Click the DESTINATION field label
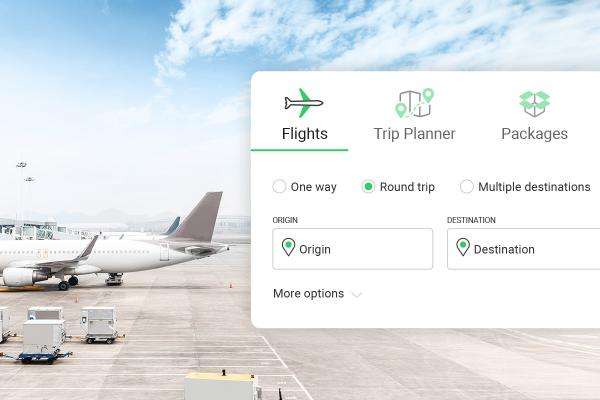This screenshot has height=400, width=600. (471, 220)
